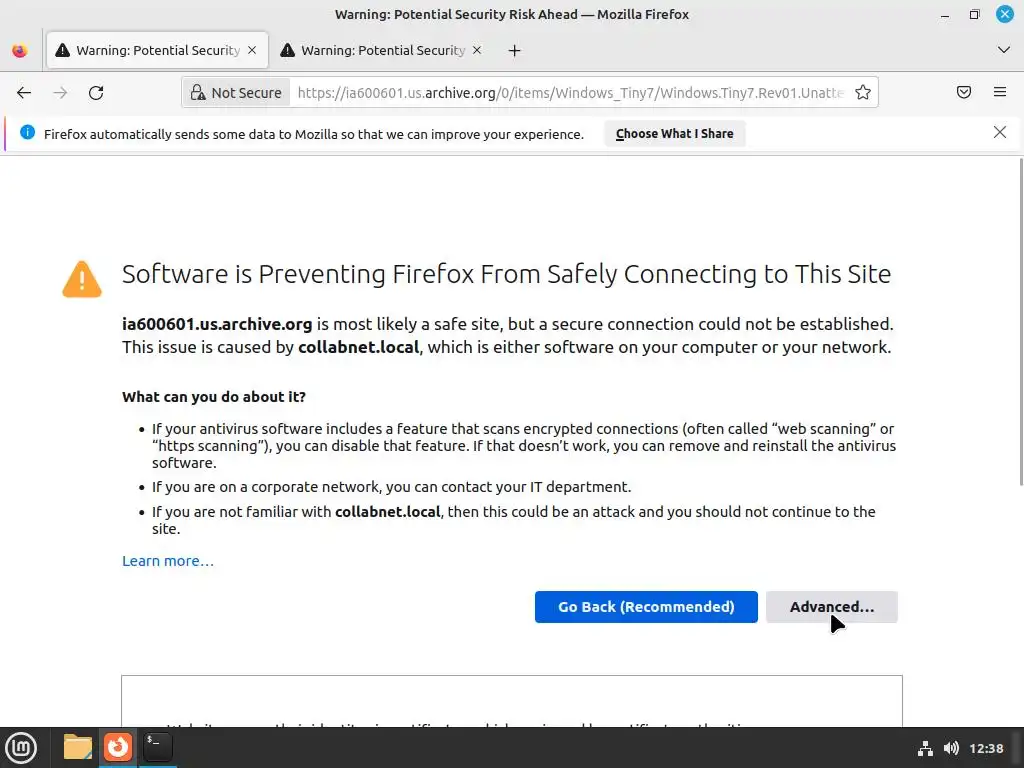Go back using the back arrow

pyautogui.click(x=24, y=93)
